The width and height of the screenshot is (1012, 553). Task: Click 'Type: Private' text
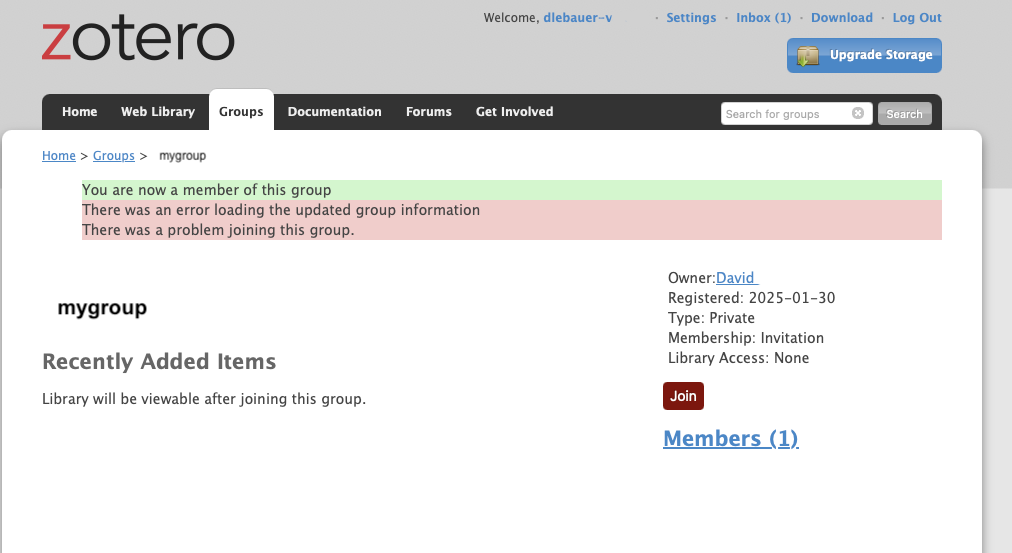point(711,317)
